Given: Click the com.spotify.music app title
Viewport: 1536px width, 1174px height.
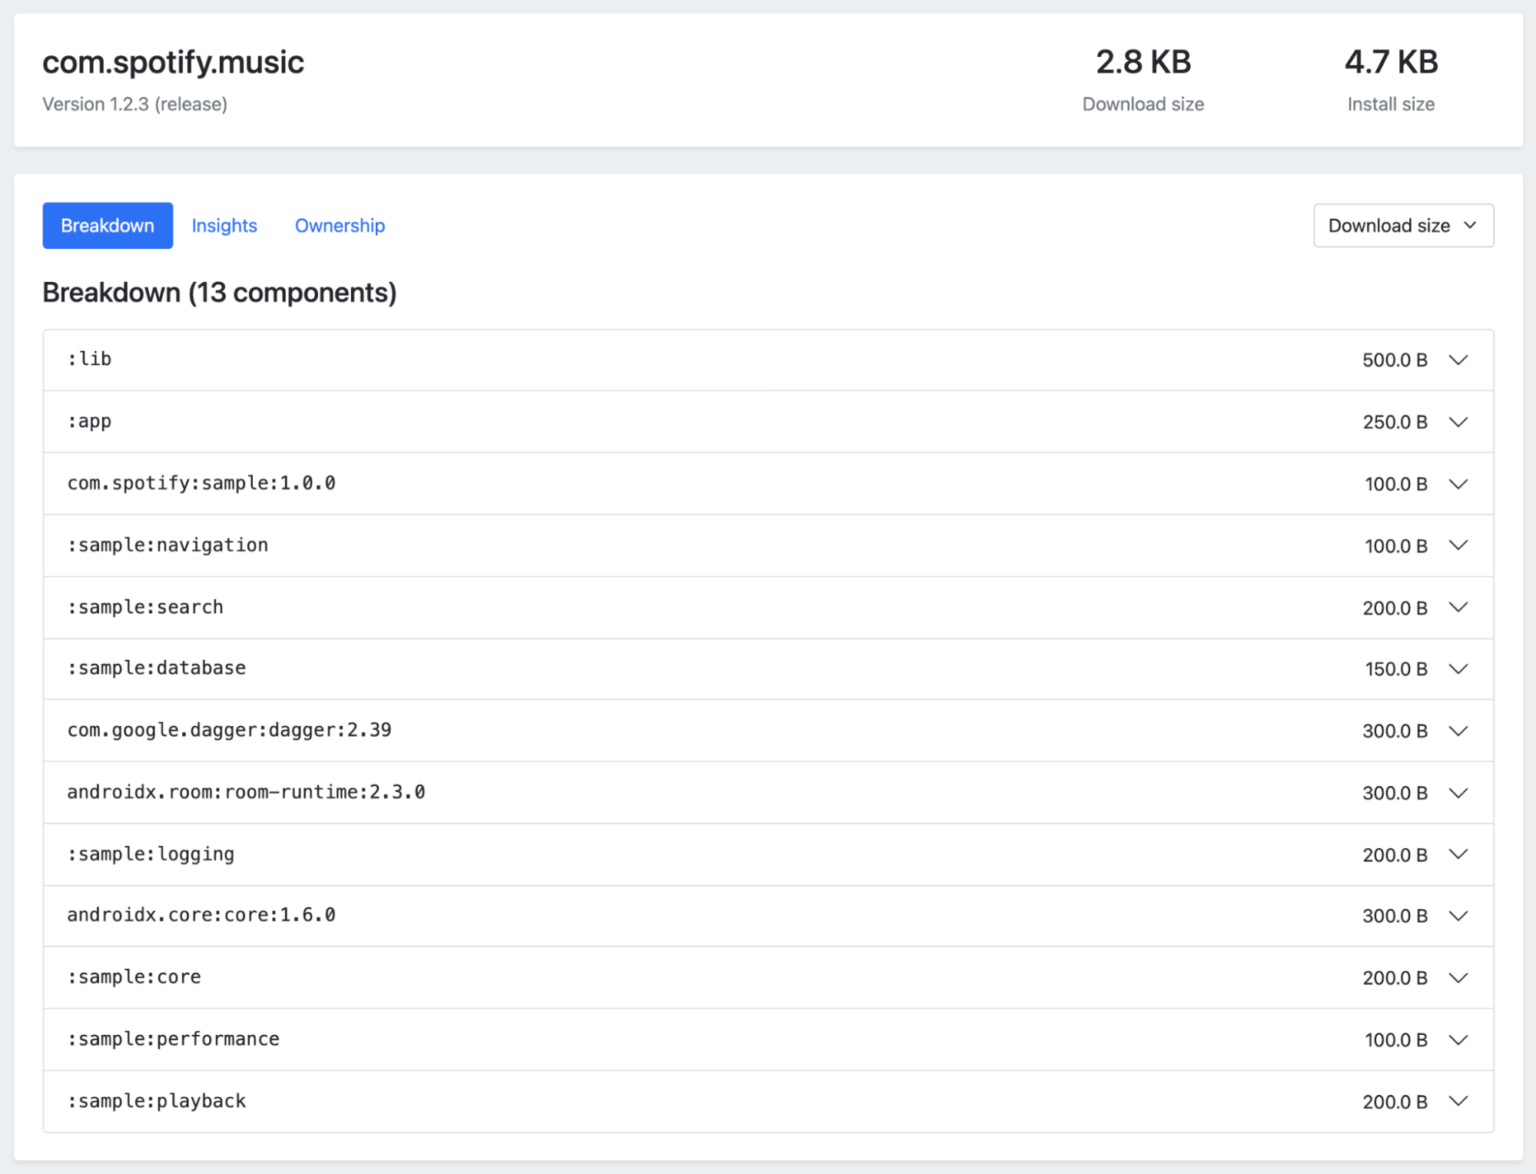Looking at the screenshot, I should 173,62.
